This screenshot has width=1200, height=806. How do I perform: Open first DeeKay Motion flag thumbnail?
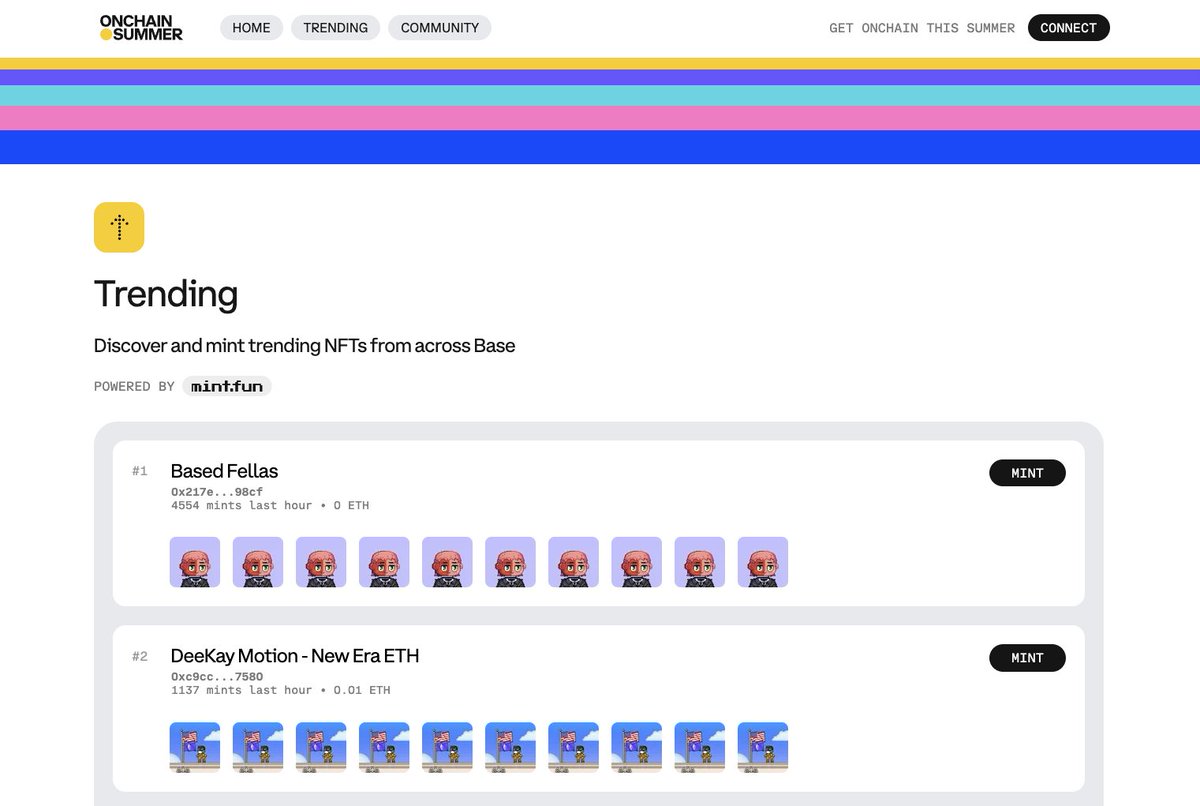195,747
